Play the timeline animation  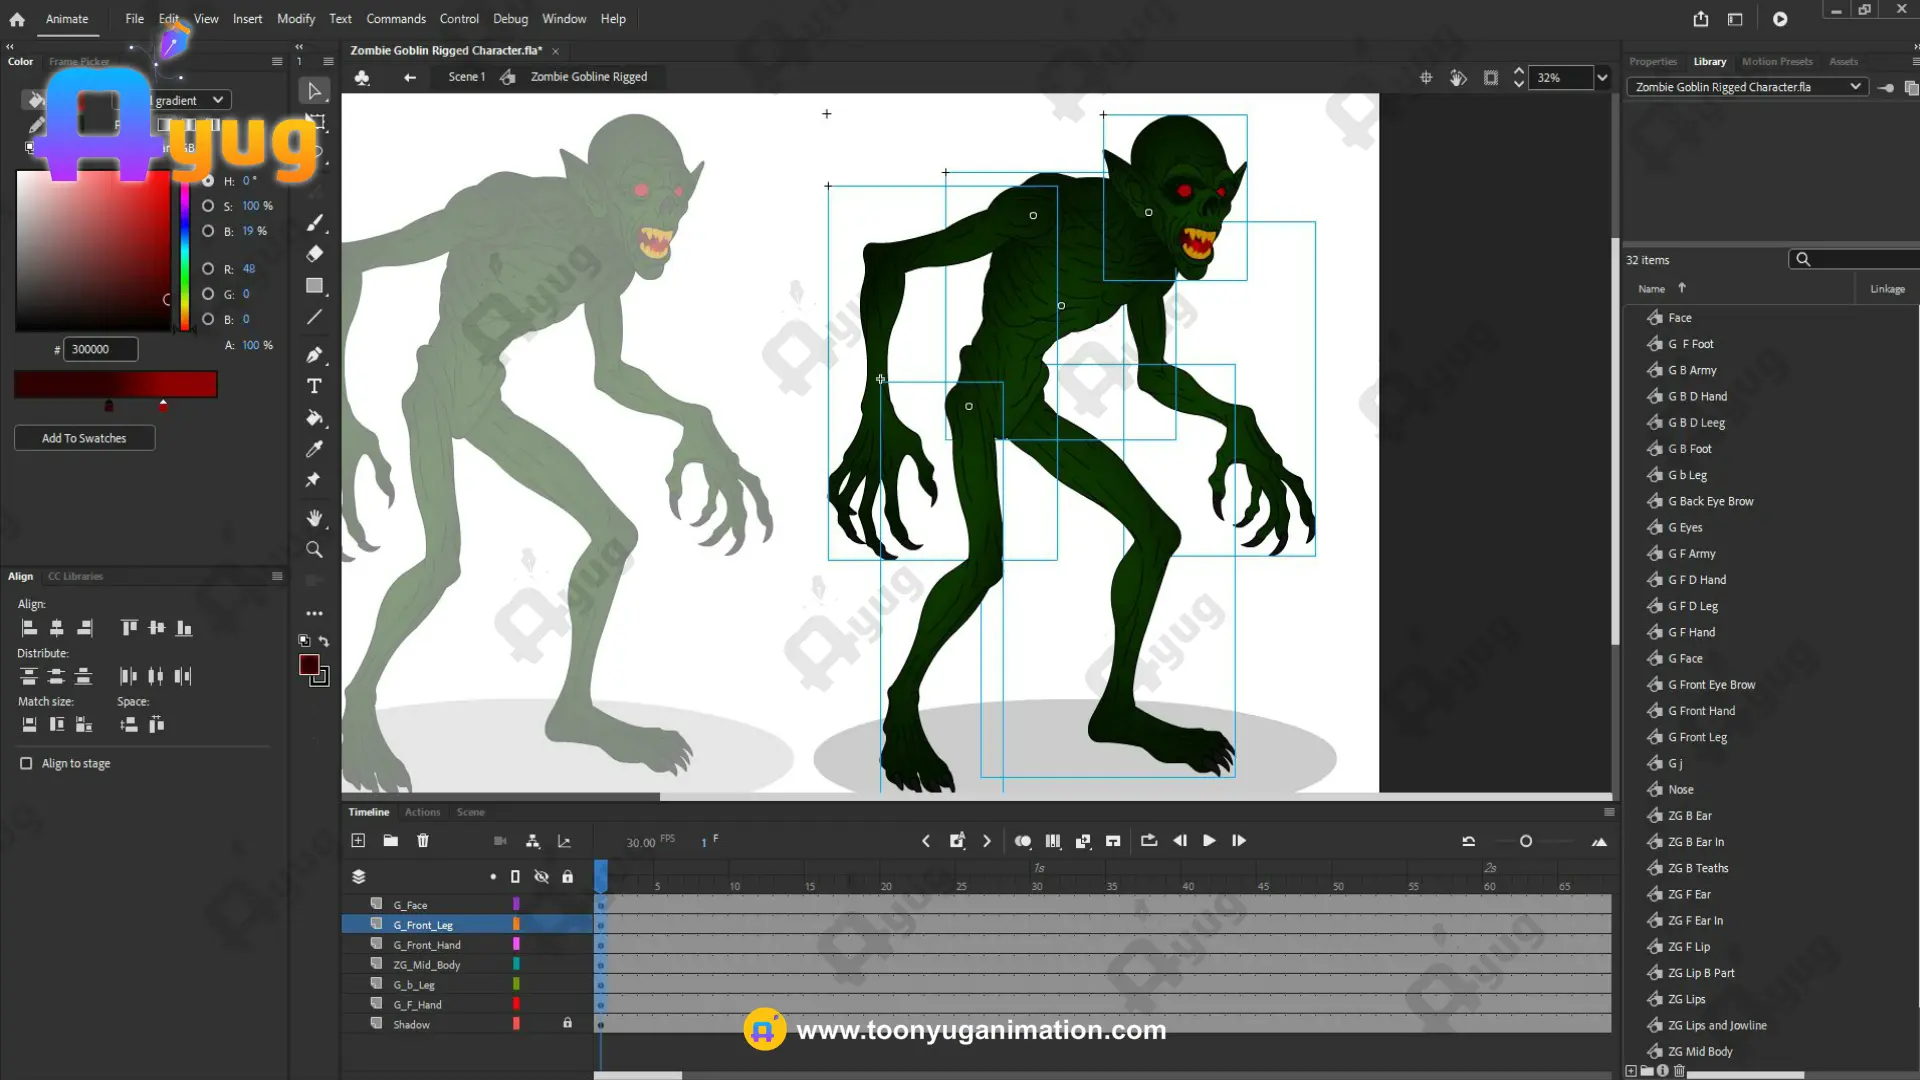(1209, 841)
